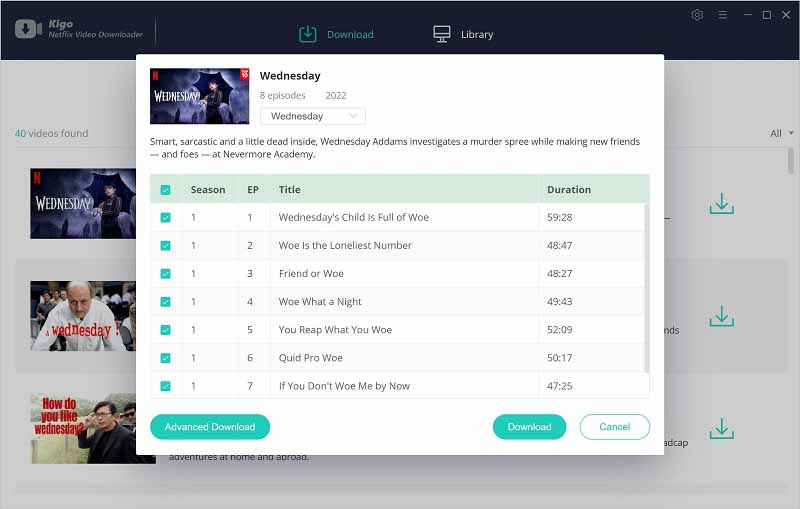Uncheck episode 7 If You Don't Woe Me by Now
The image size is (800, 509).
click(x=165, y=386)
